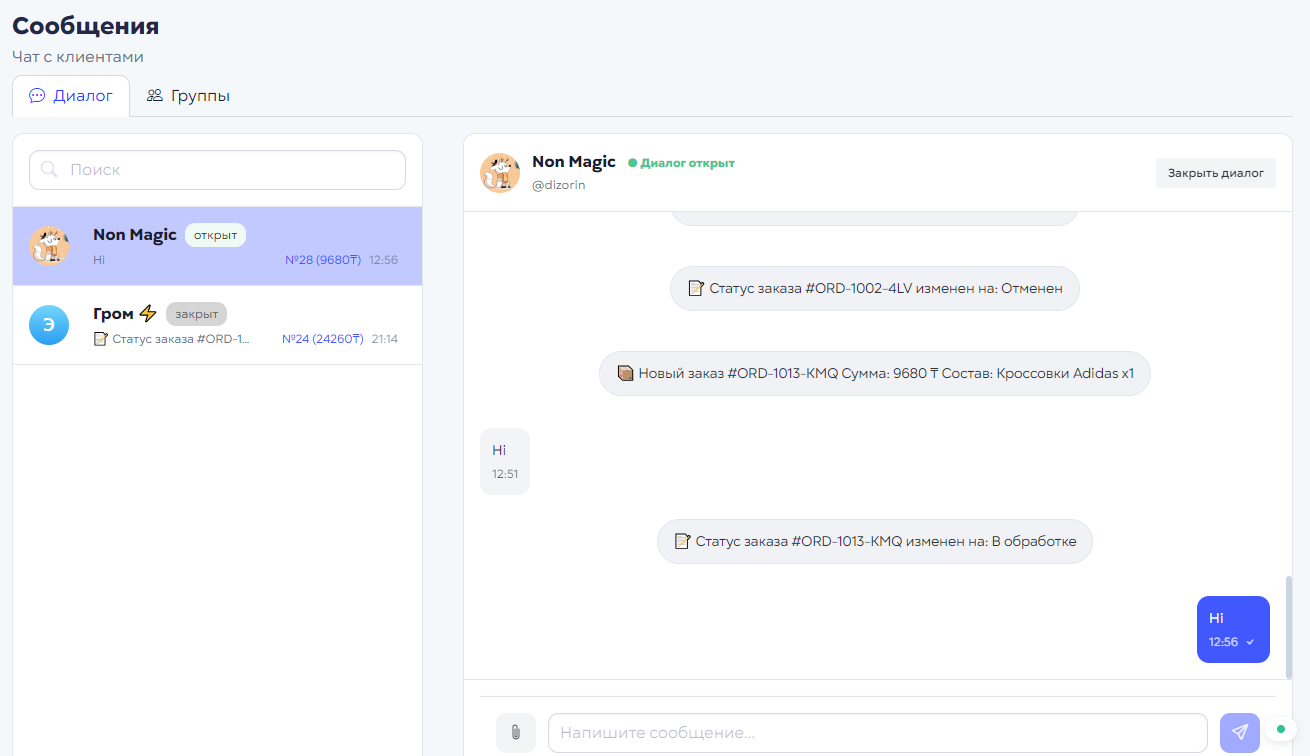Click Non Magic avatar in chat header
1310x756 pixels.
point(500,173)
